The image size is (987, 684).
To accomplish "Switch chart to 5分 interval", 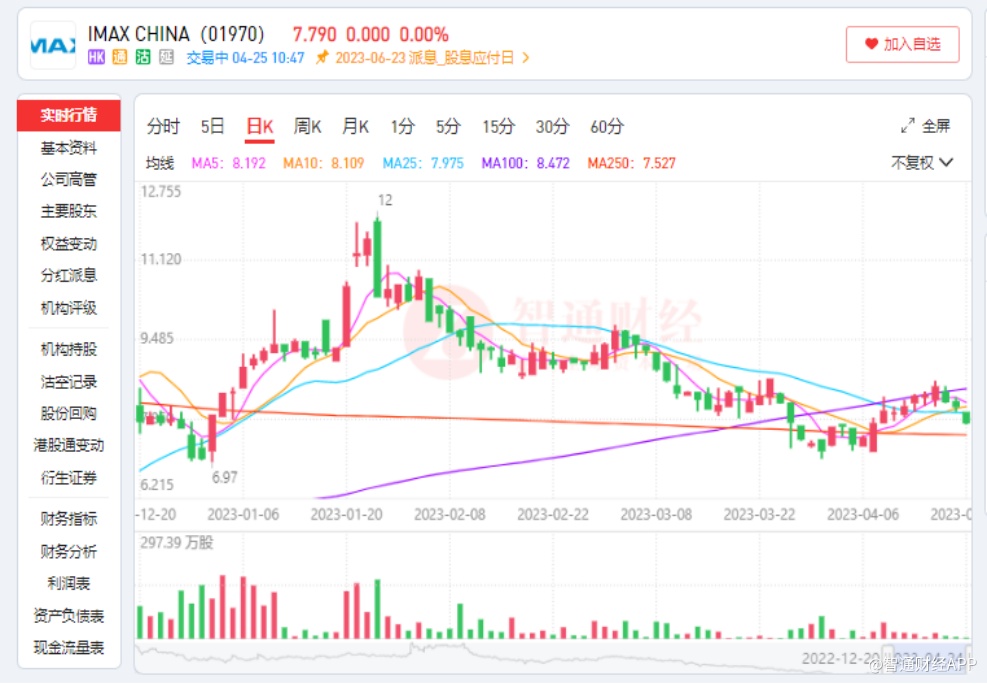I will [448, 126].
